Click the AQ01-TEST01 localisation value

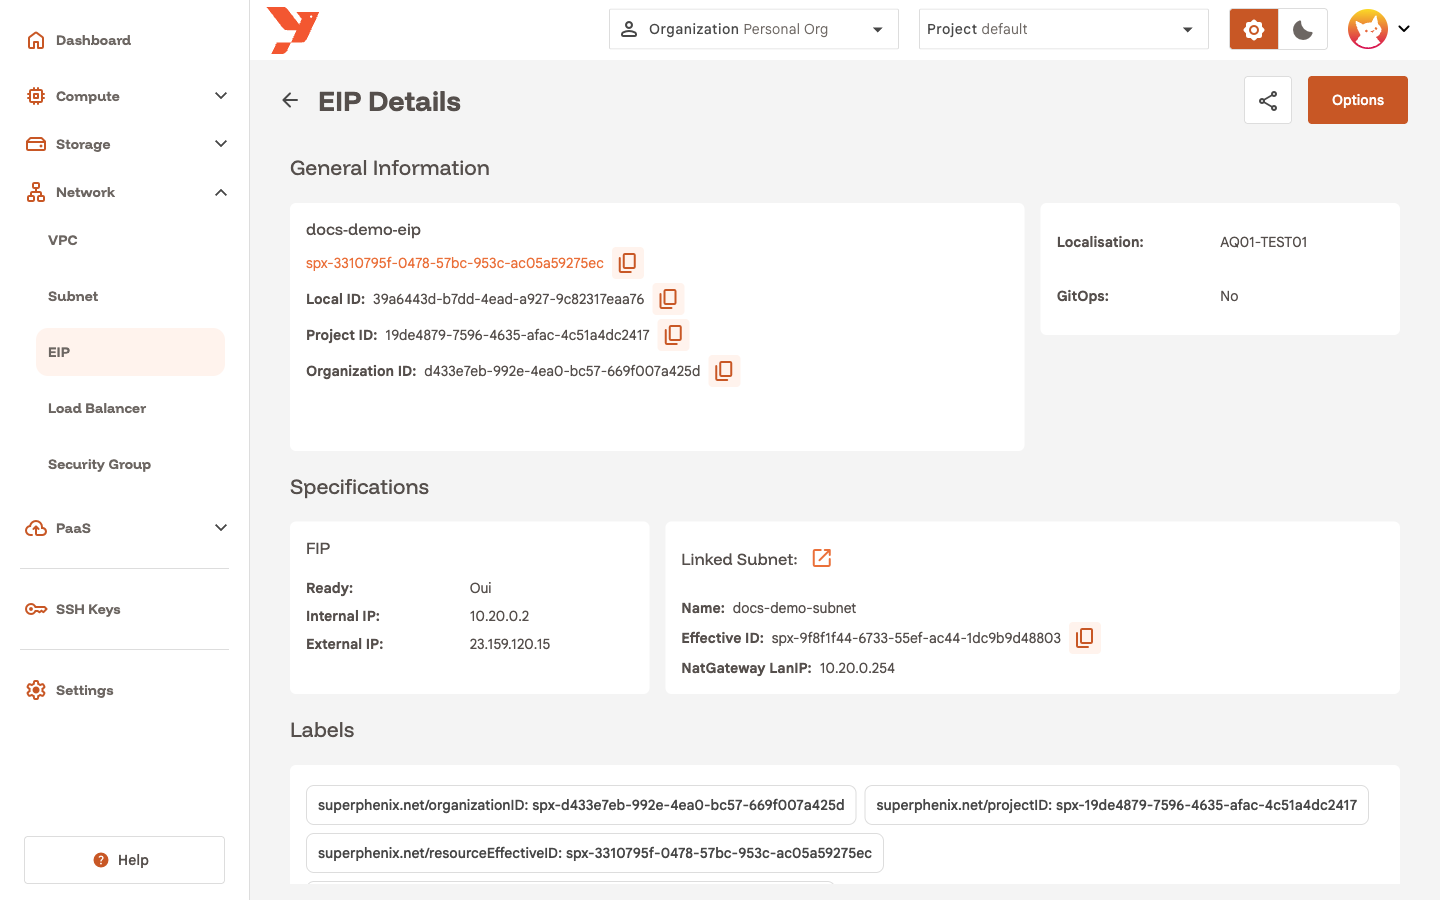pos(1263,242)
